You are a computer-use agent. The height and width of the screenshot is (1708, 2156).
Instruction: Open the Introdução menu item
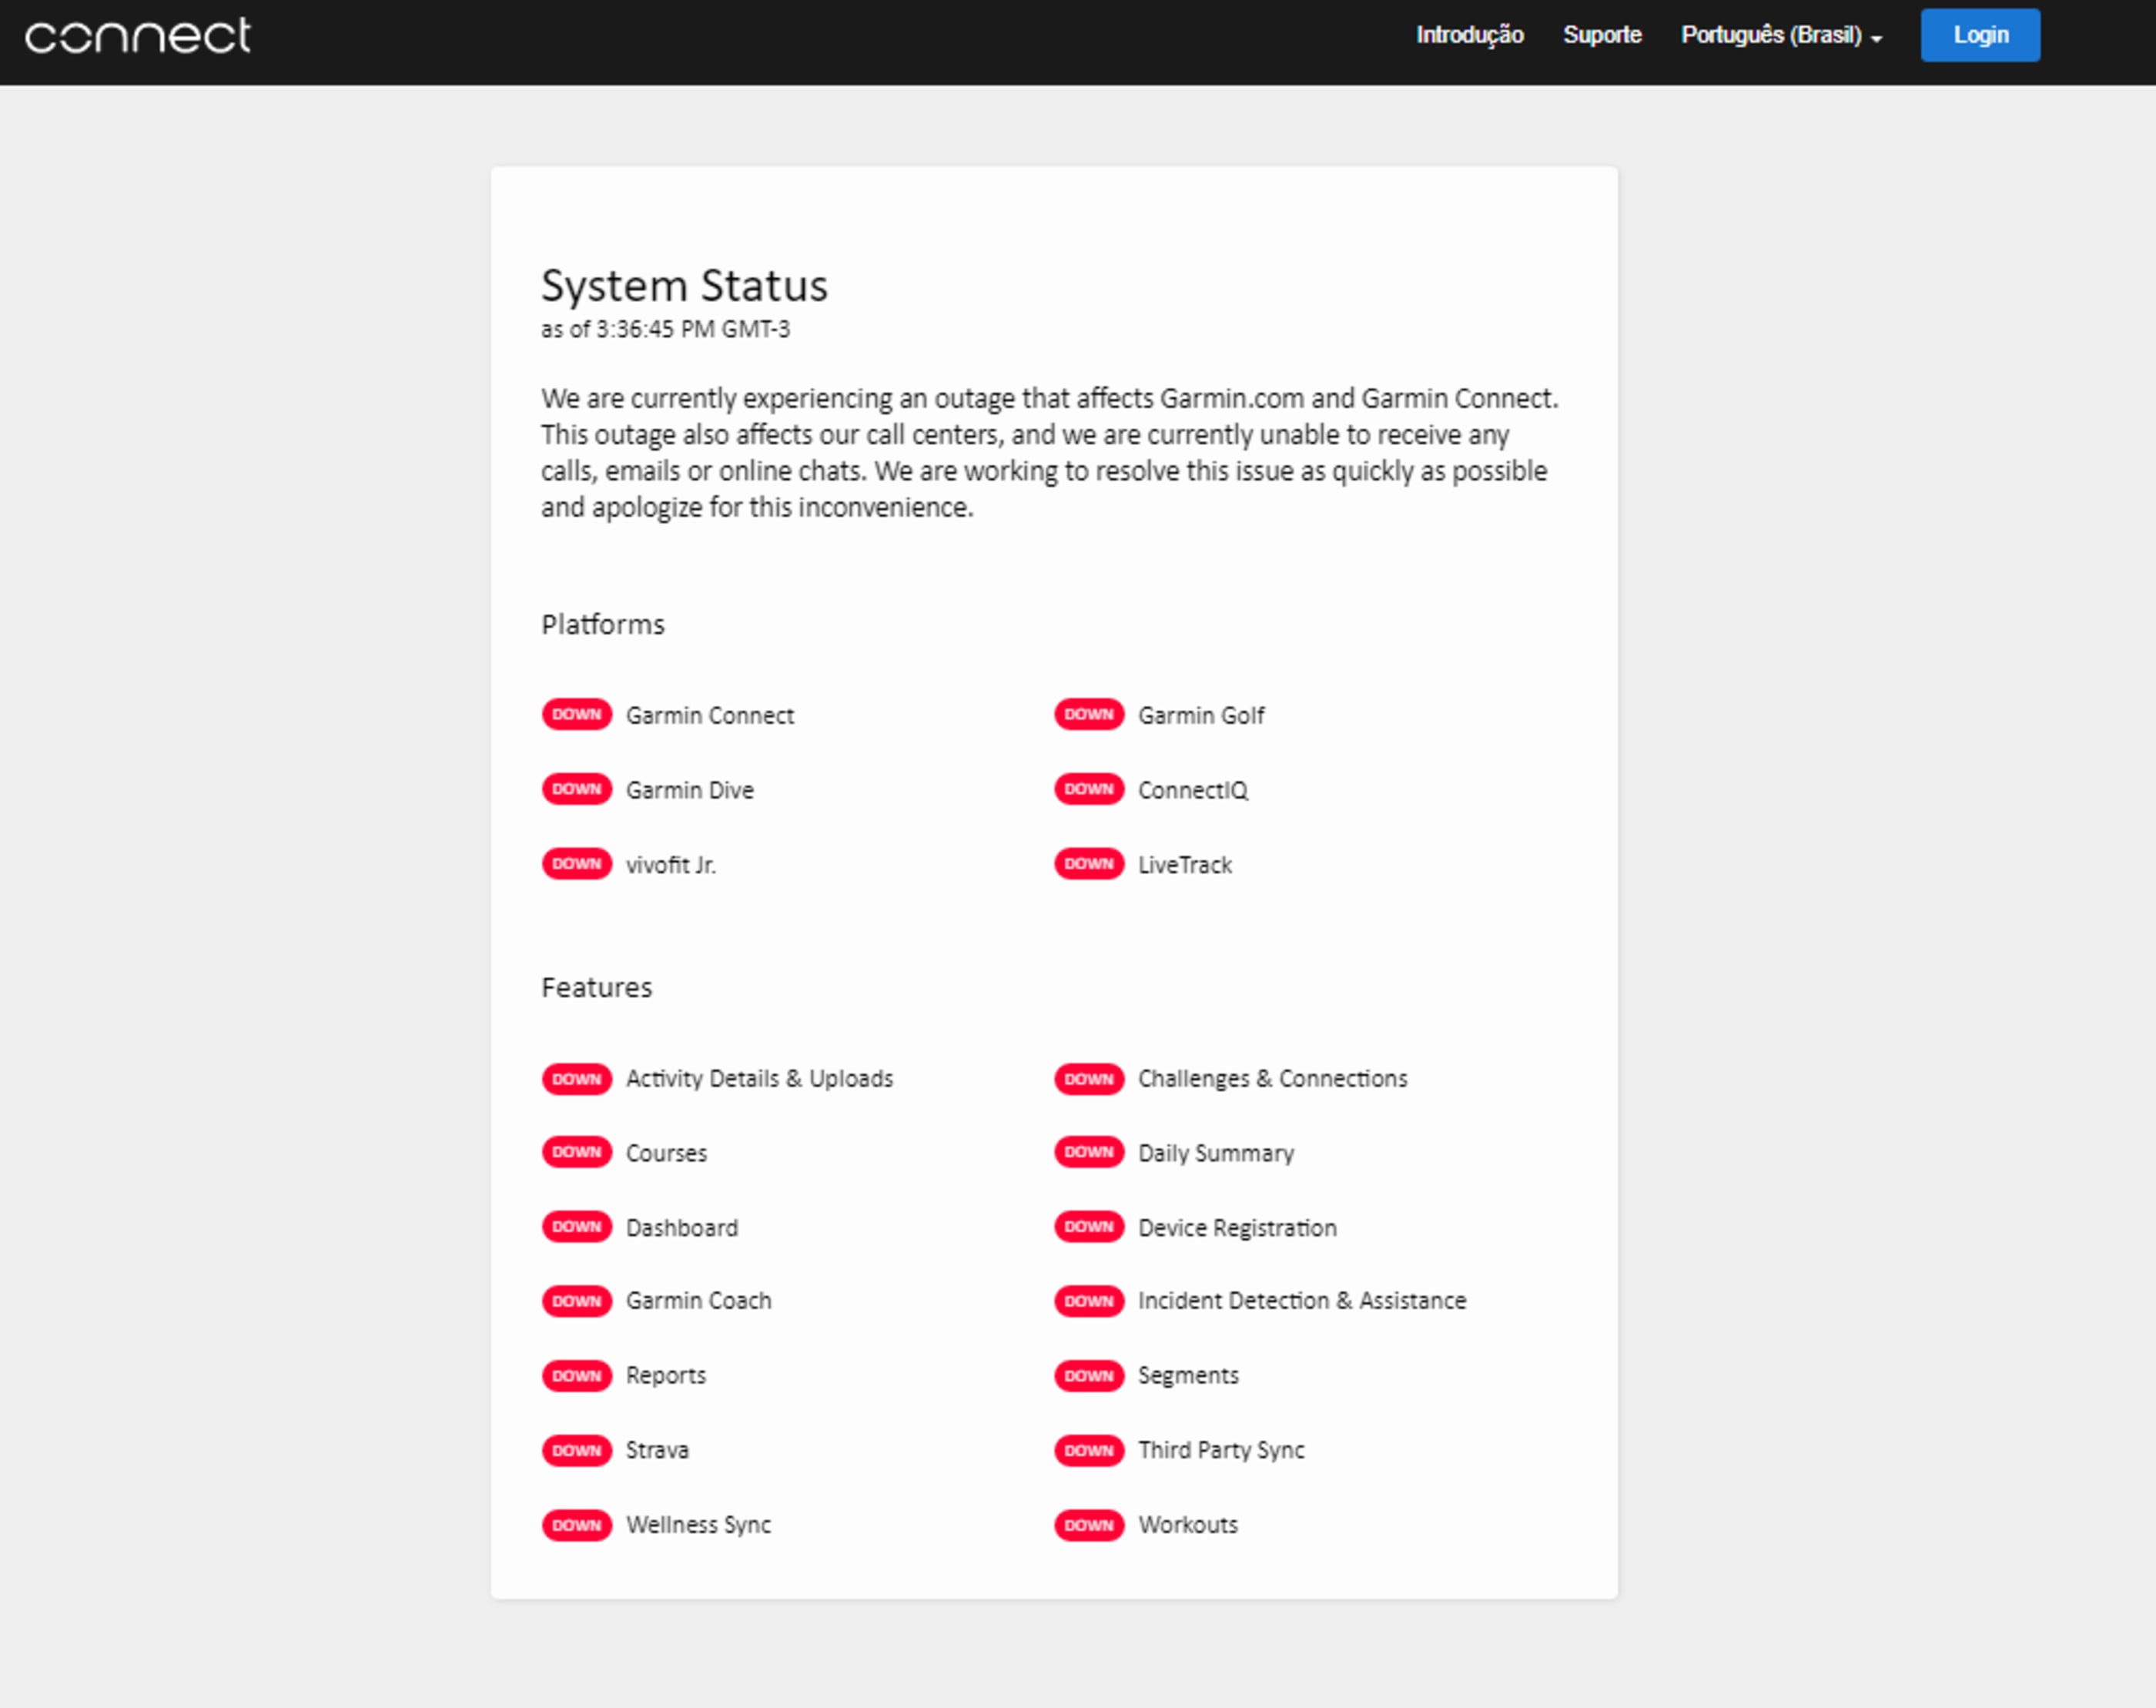pyautogui.click(x=1469, y=36)
